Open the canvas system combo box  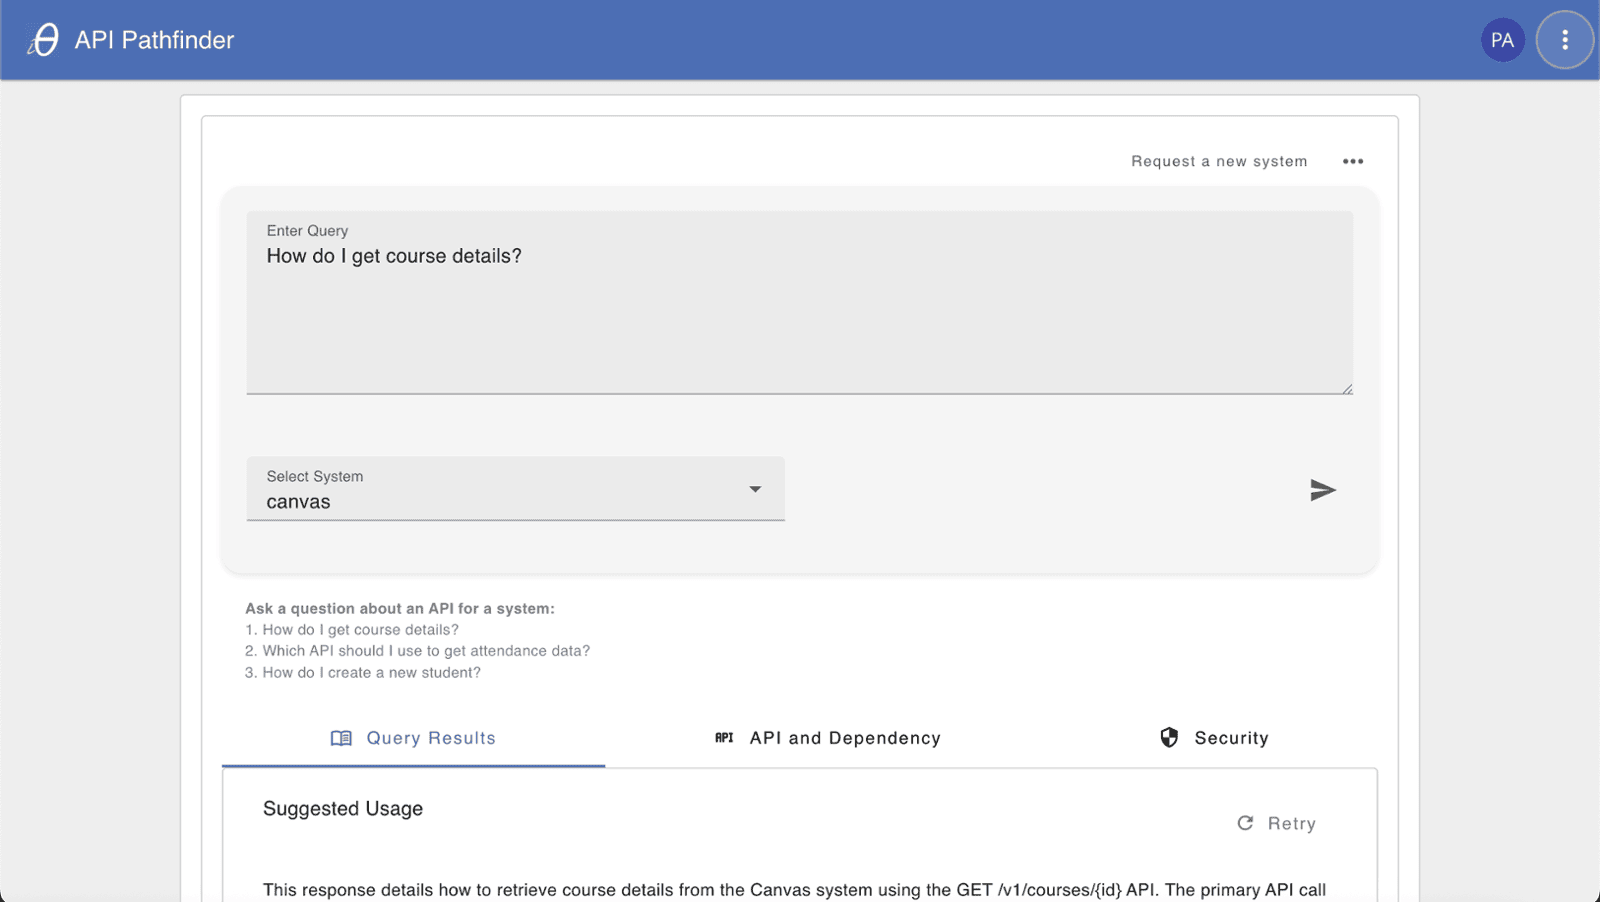pyautogui.click(x=500, y=490)
